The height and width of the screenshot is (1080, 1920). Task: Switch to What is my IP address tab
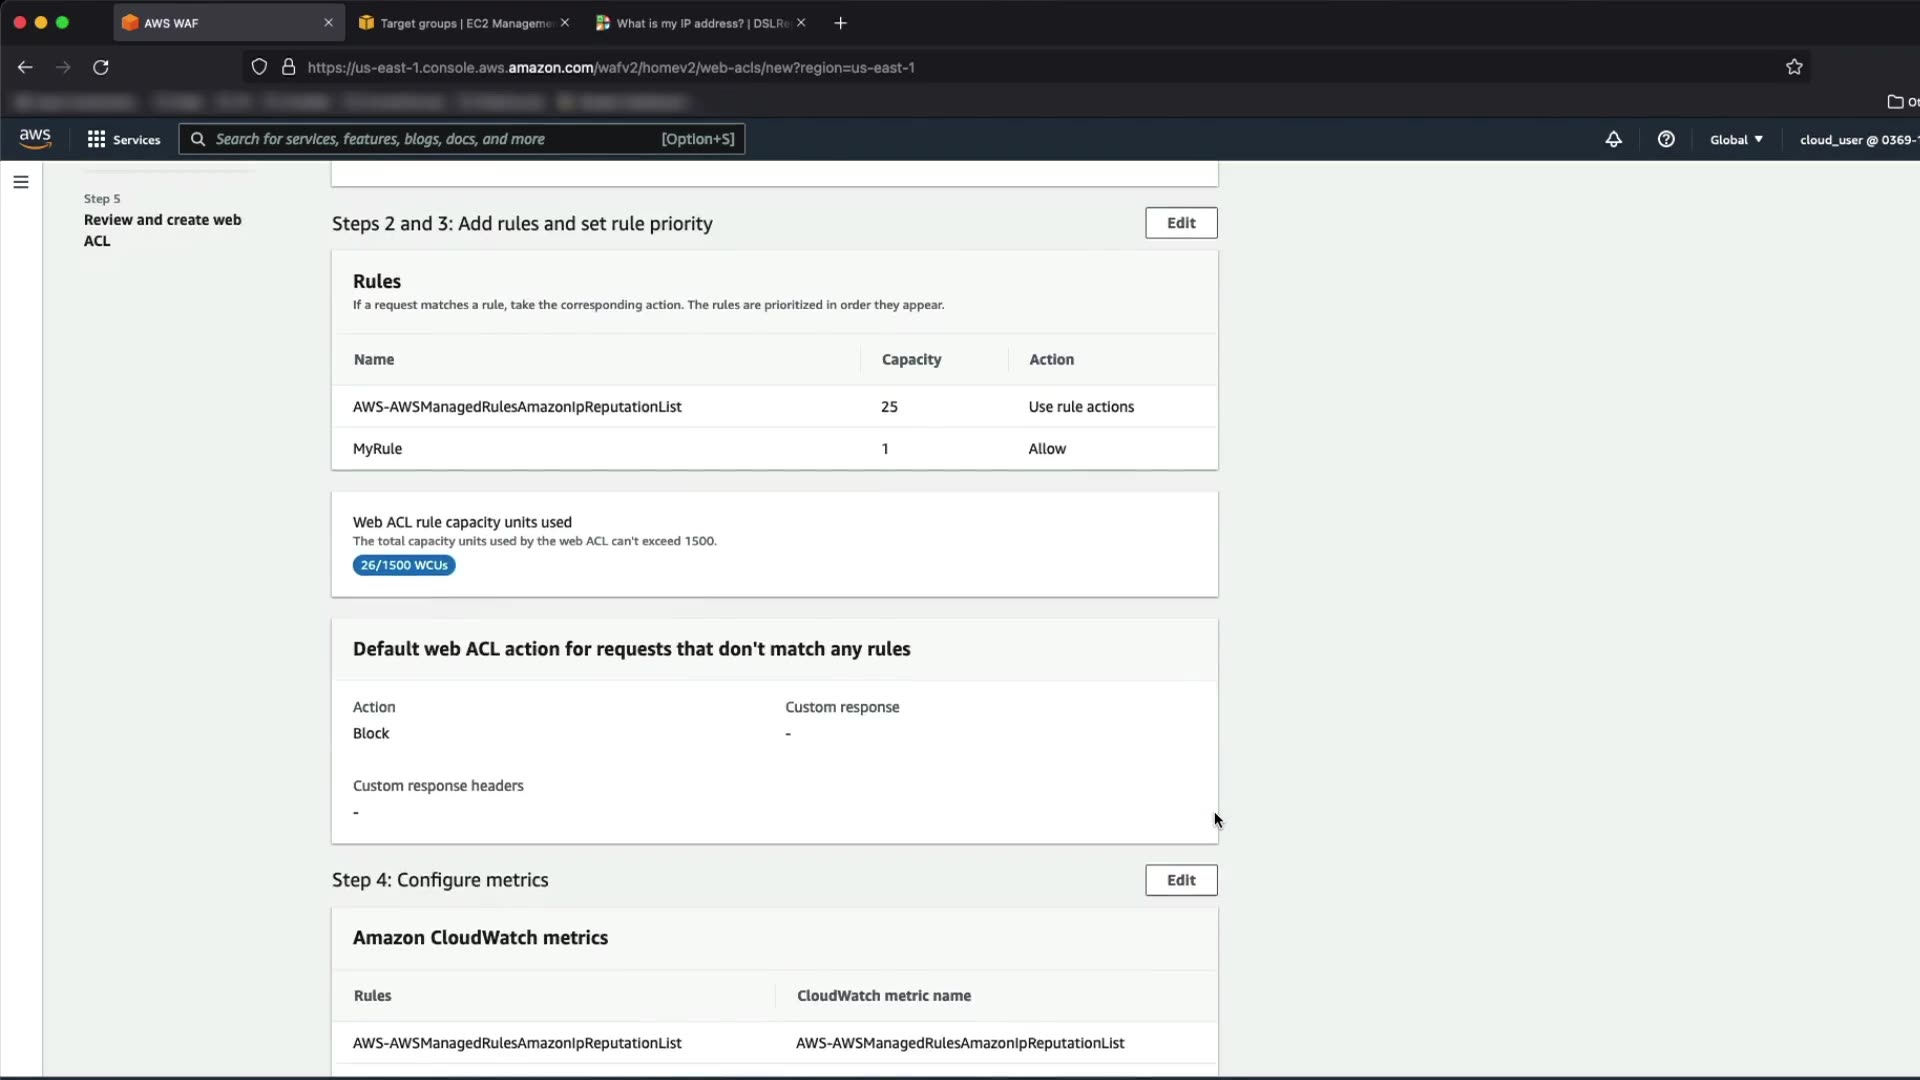(698, 22)
